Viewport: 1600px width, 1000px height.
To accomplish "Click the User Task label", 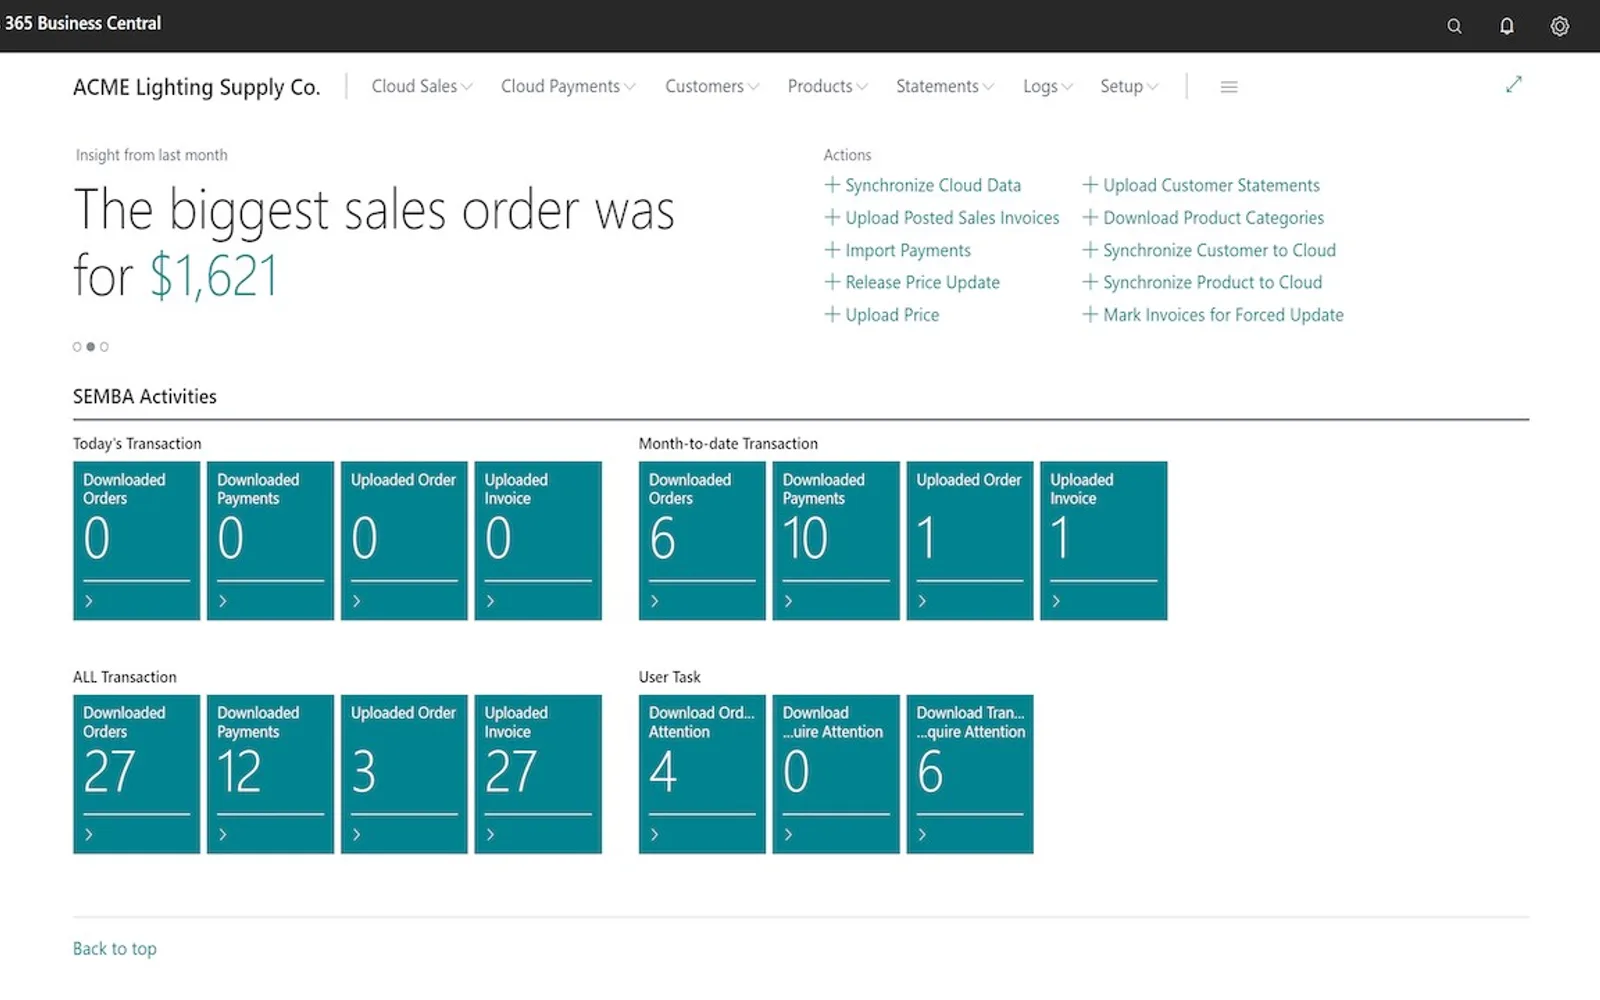I will coord(669,677).
